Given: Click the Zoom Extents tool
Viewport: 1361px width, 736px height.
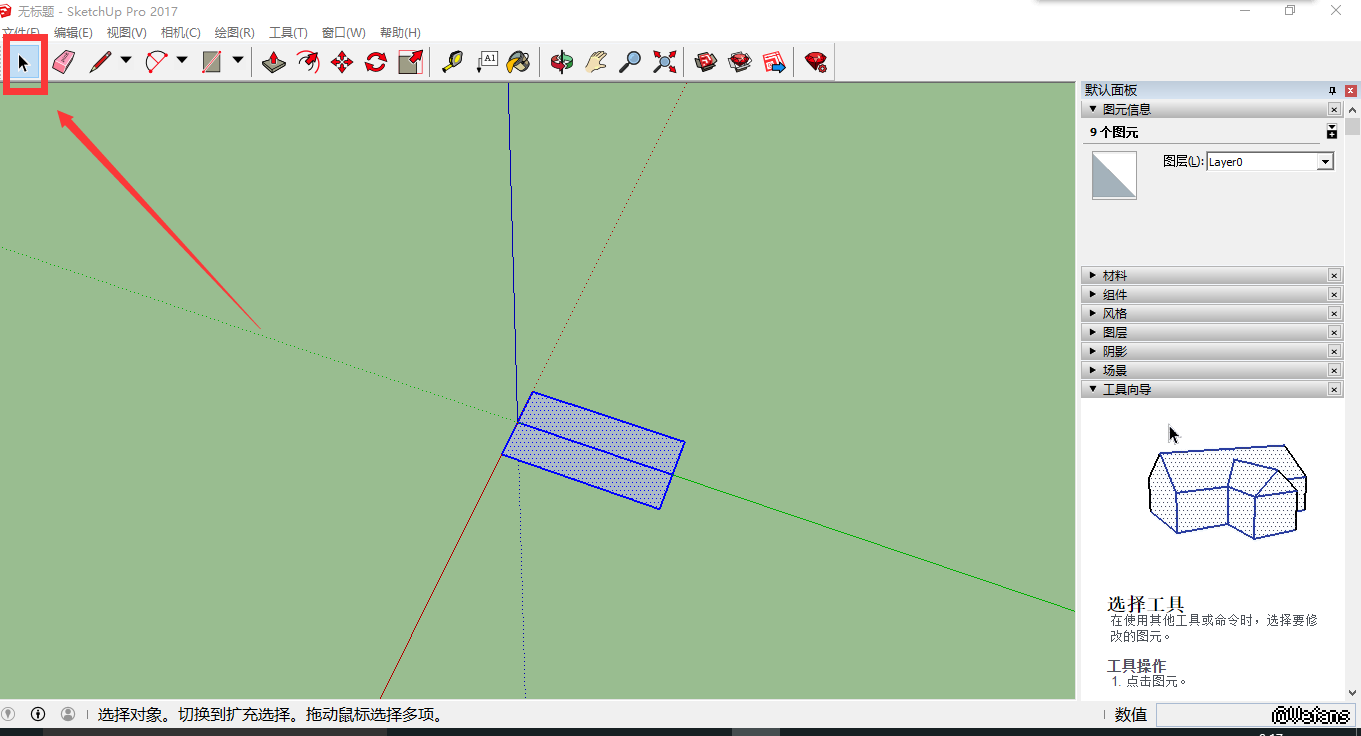Looking at the screenshot, I should [664, 62].
